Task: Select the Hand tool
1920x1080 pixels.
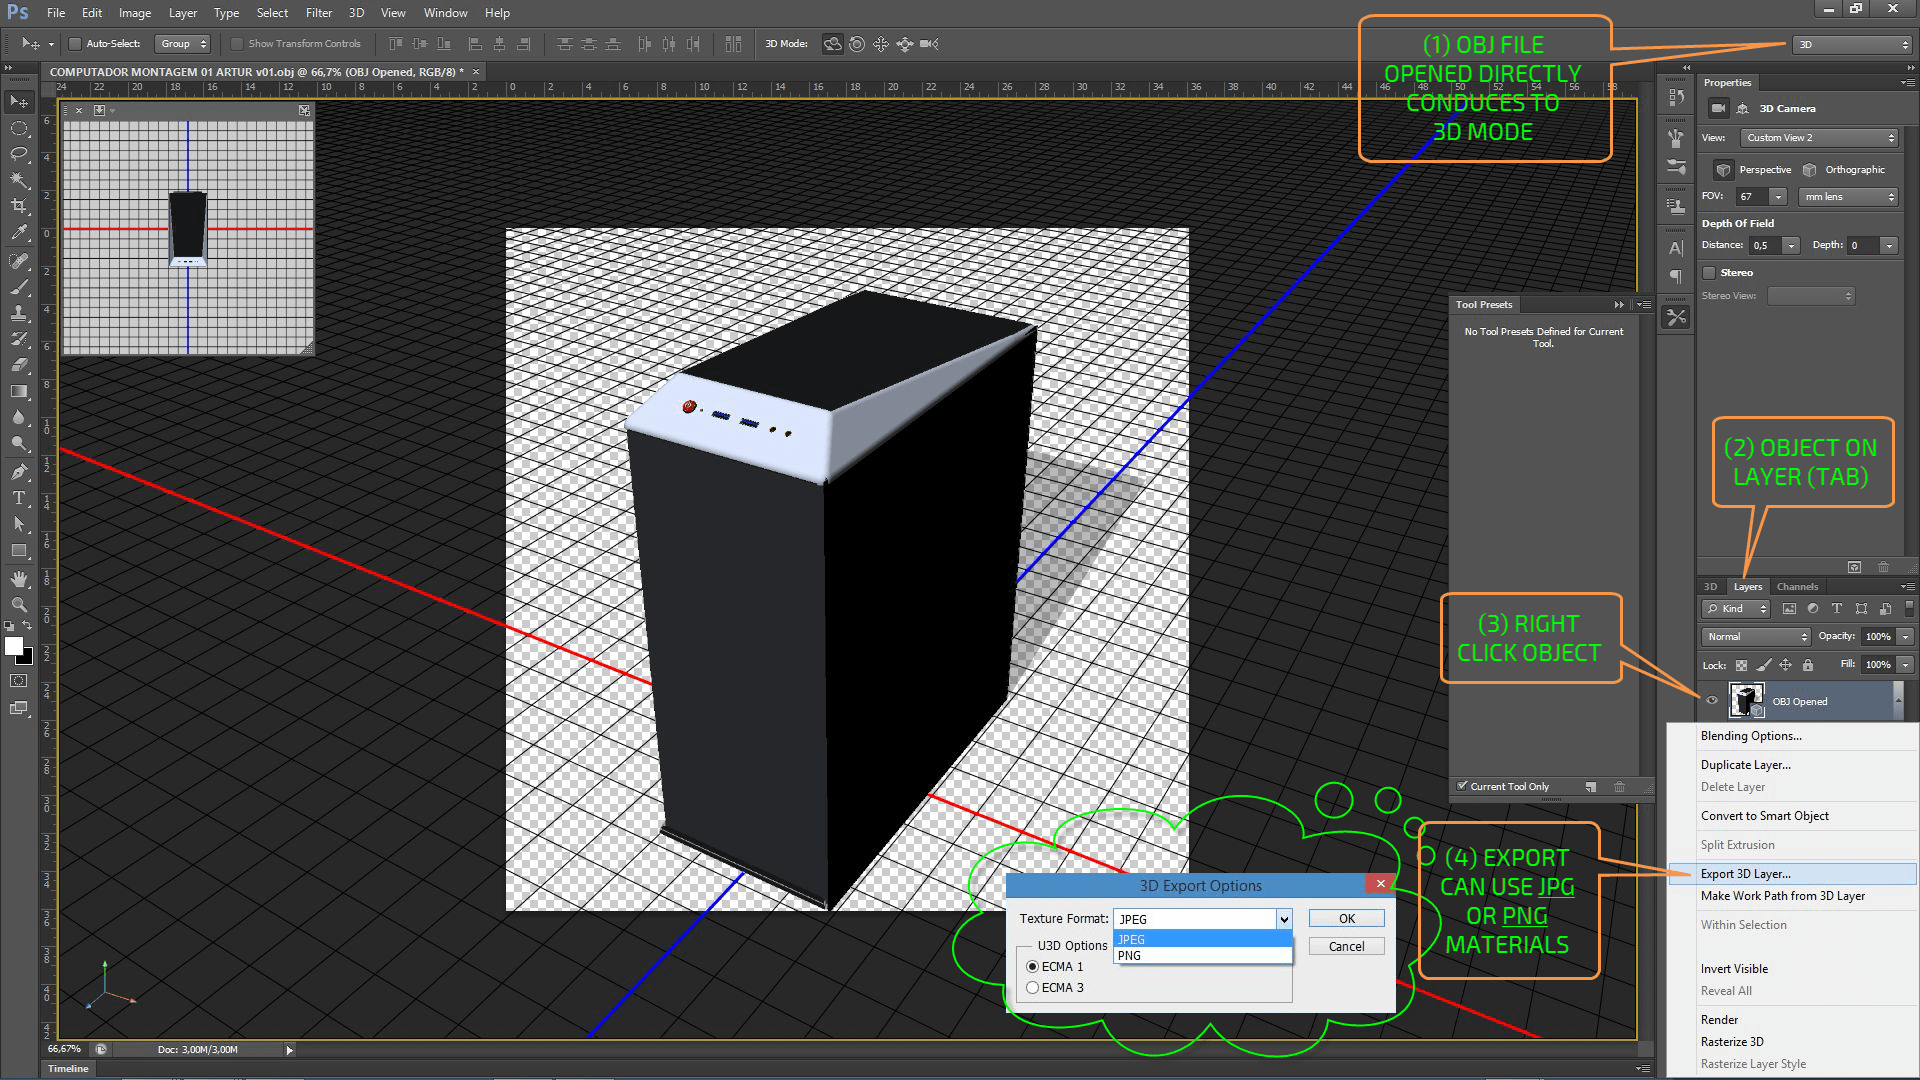Action: tap(19, 579)
